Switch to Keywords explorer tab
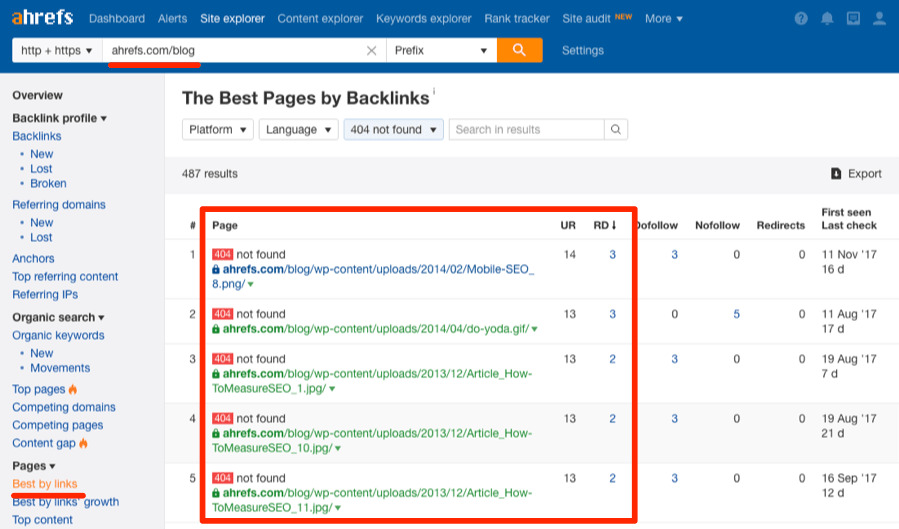 coord(425,19)
